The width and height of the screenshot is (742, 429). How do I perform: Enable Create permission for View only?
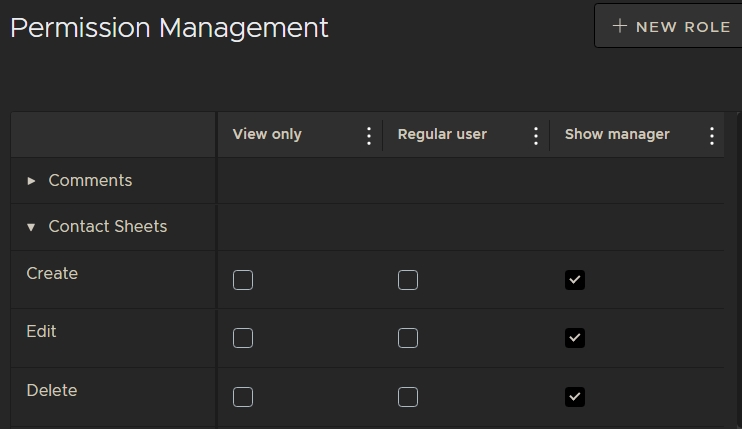coord(243,280)
